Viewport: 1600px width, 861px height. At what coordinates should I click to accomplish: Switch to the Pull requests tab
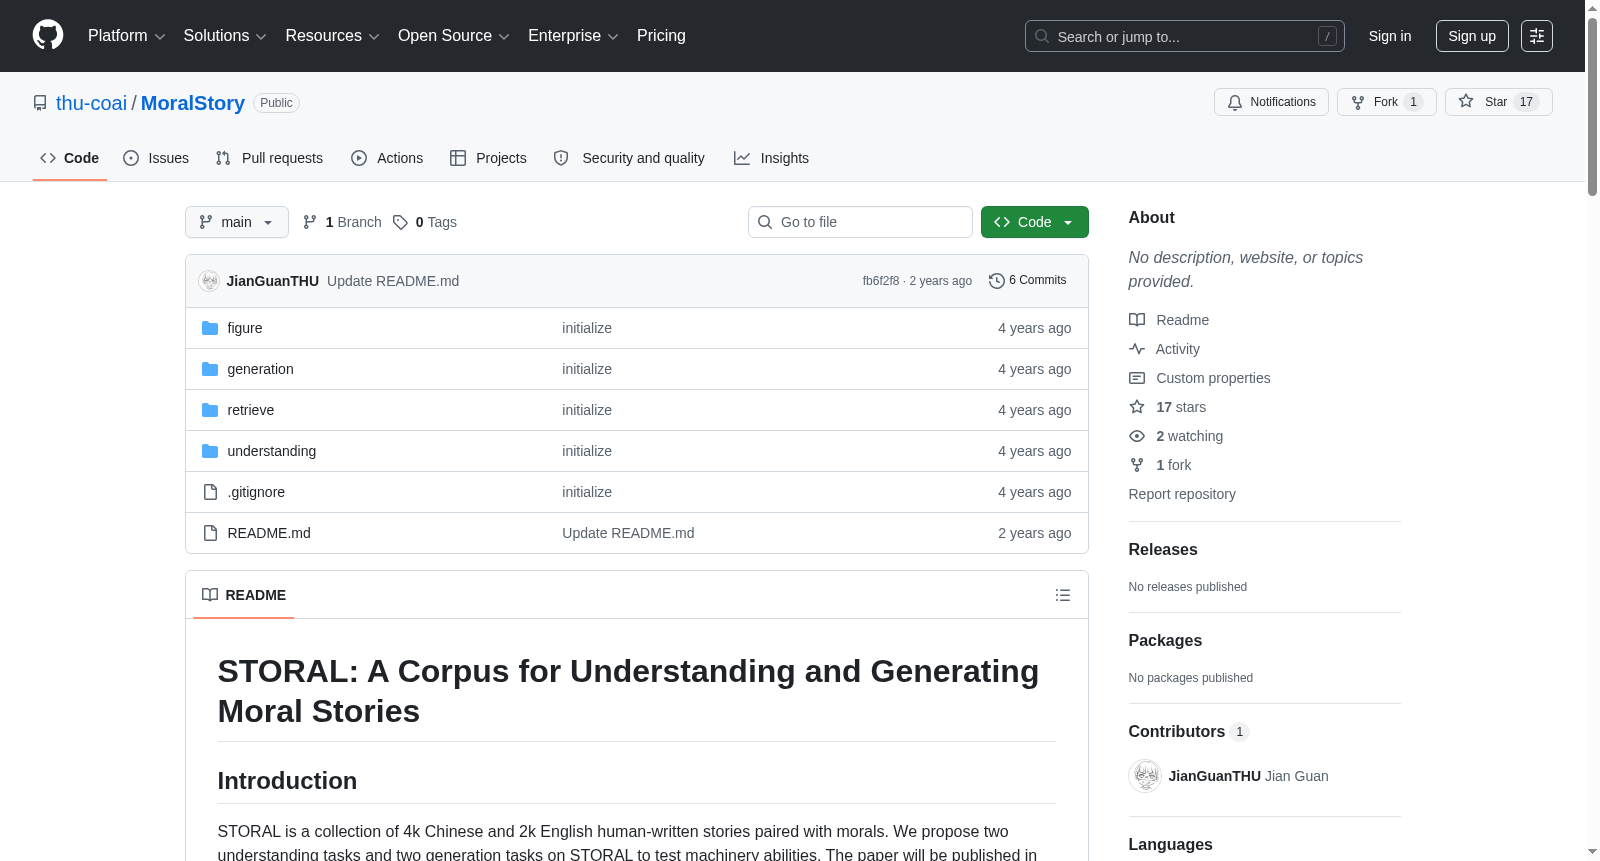pos(269,158)
